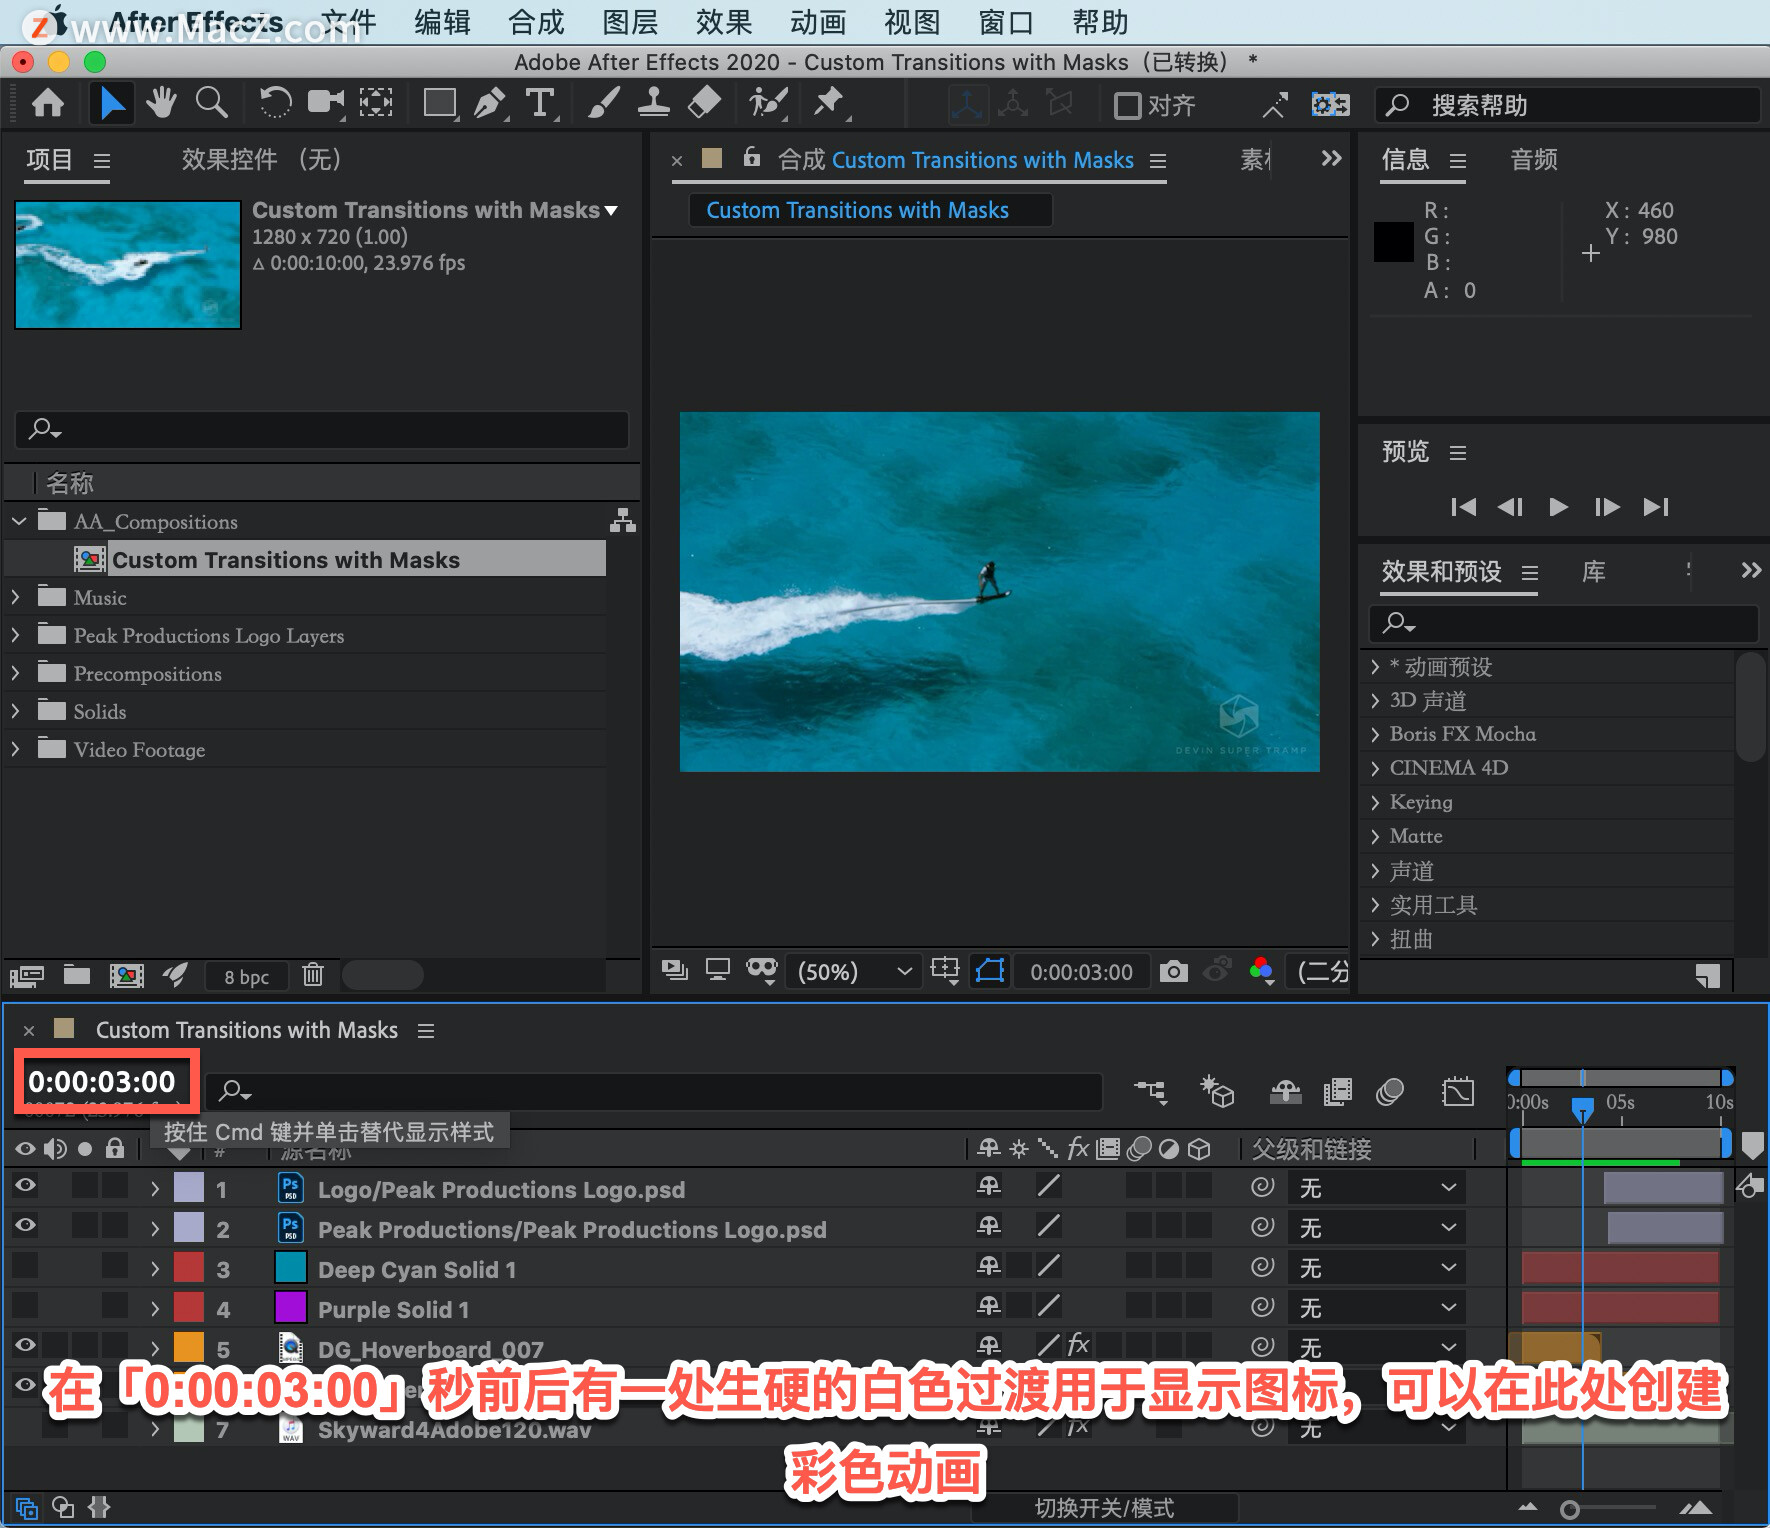Jump to the first frame
This screenshot has width=1770, height=1528.
click(1463, 507)
